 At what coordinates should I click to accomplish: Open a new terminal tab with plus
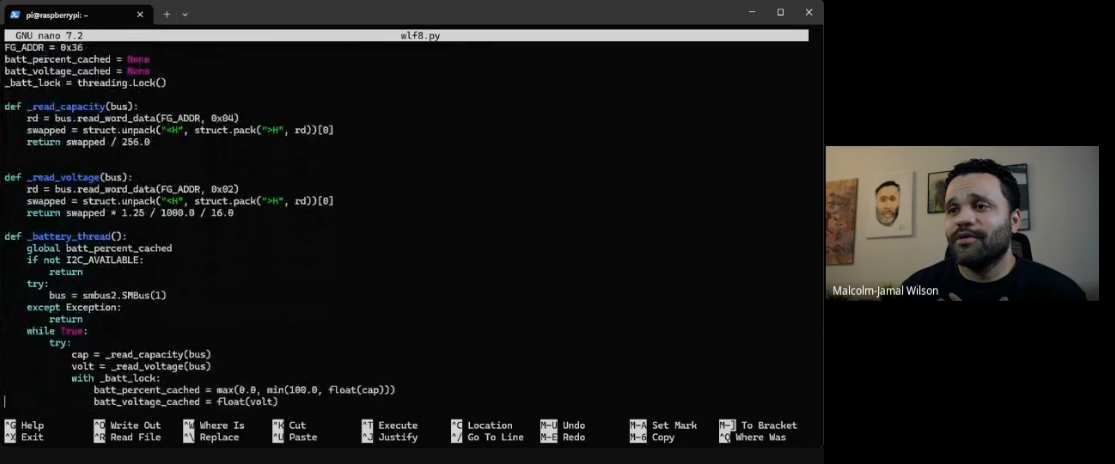pyautogui.click(x=167, y=14)
